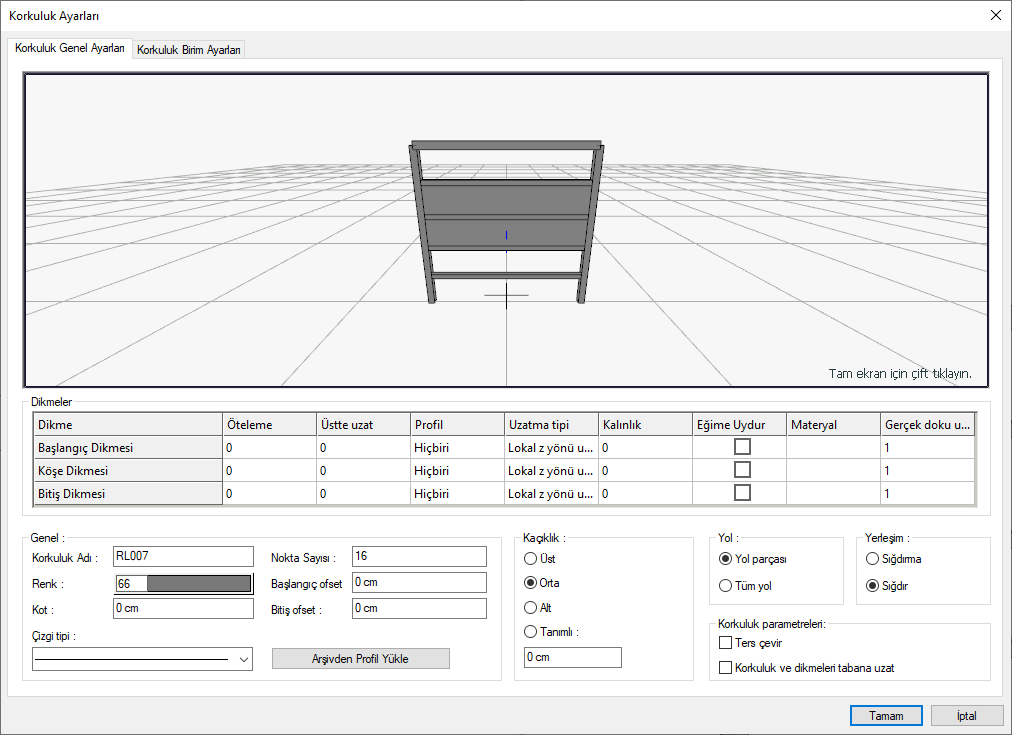Confirm with the Tamam button
Viewport: 1012px width, 735px height.
point(886,716)
